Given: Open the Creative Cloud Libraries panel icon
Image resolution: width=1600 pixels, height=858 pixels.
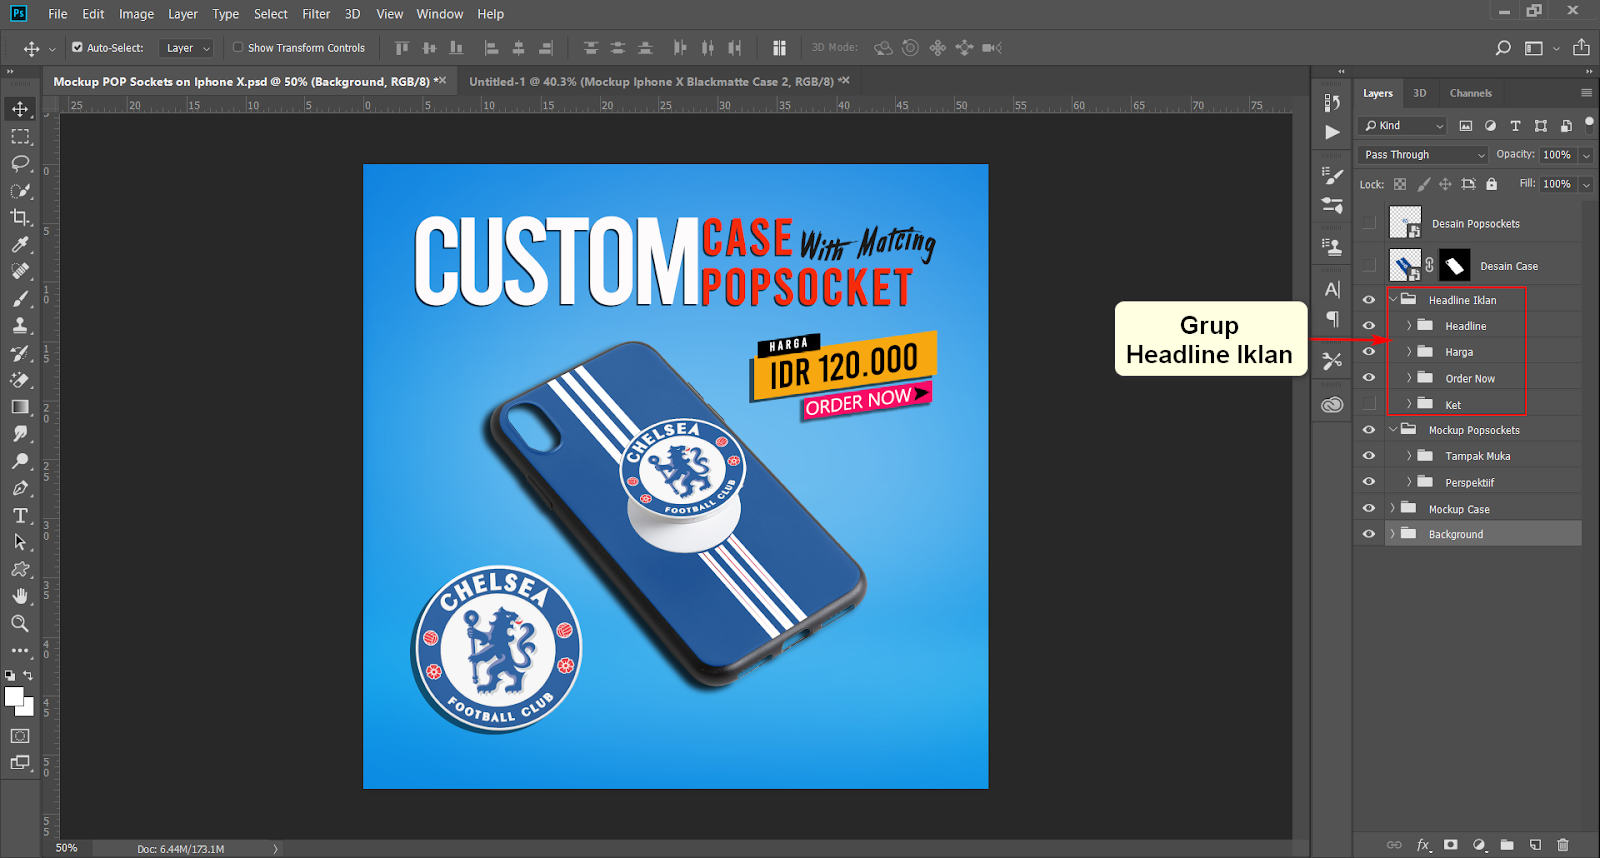Looking at the screenshot, I should point(1332,405).
